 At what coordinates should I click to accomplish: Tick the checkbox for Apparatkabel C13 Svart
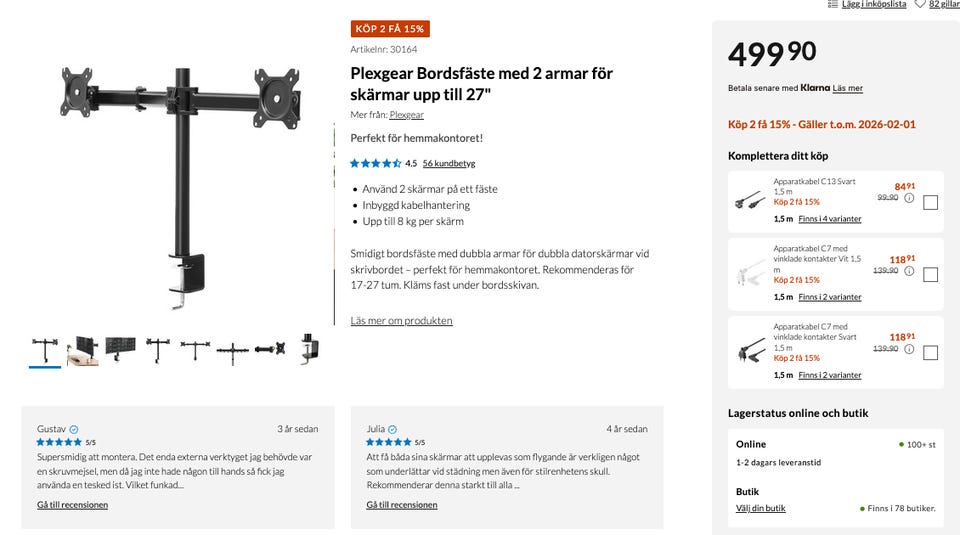pyautogui.click(x=930, y=202)
